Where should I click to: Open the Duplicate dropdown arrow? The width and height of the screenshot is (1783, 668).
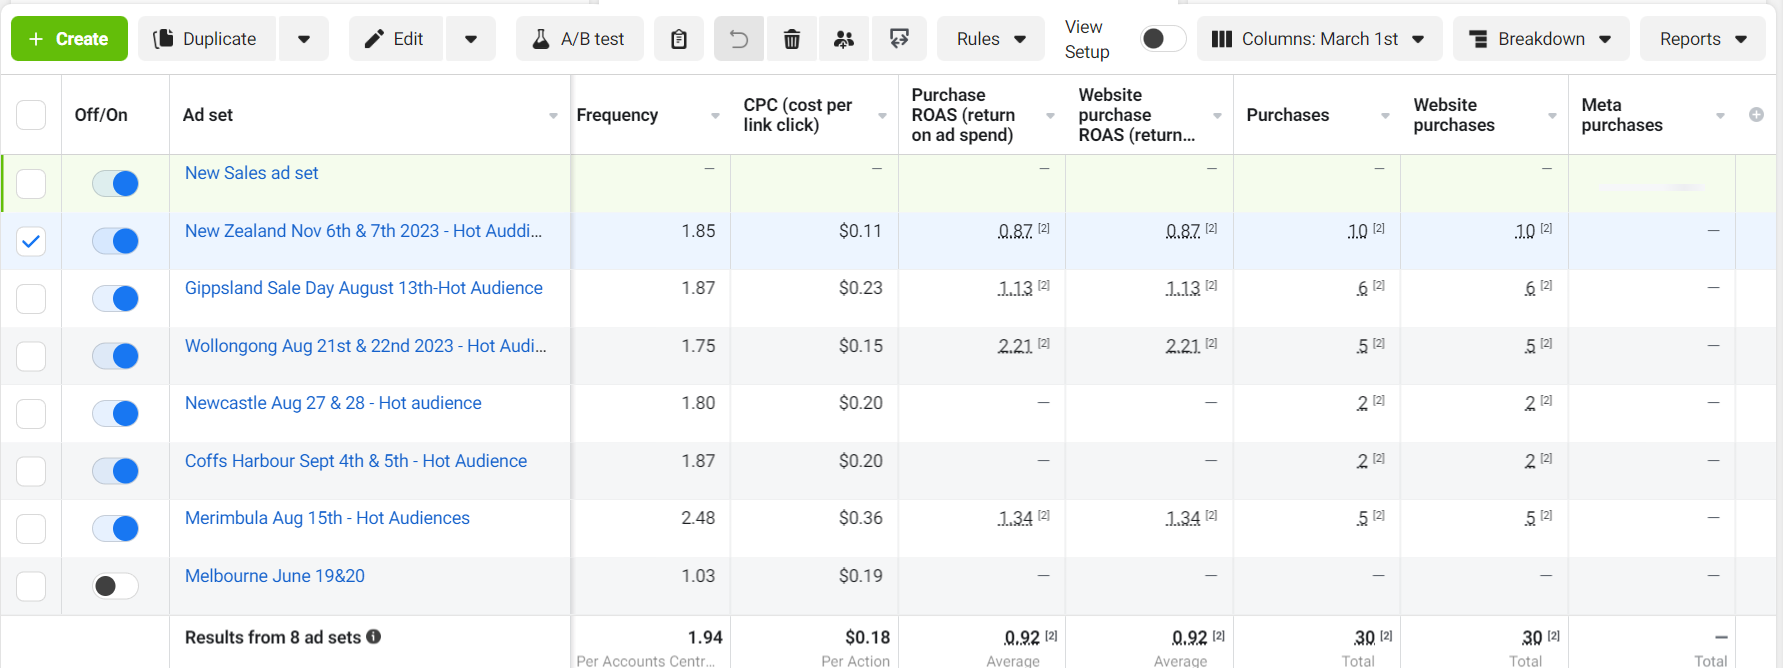point(304,39)
